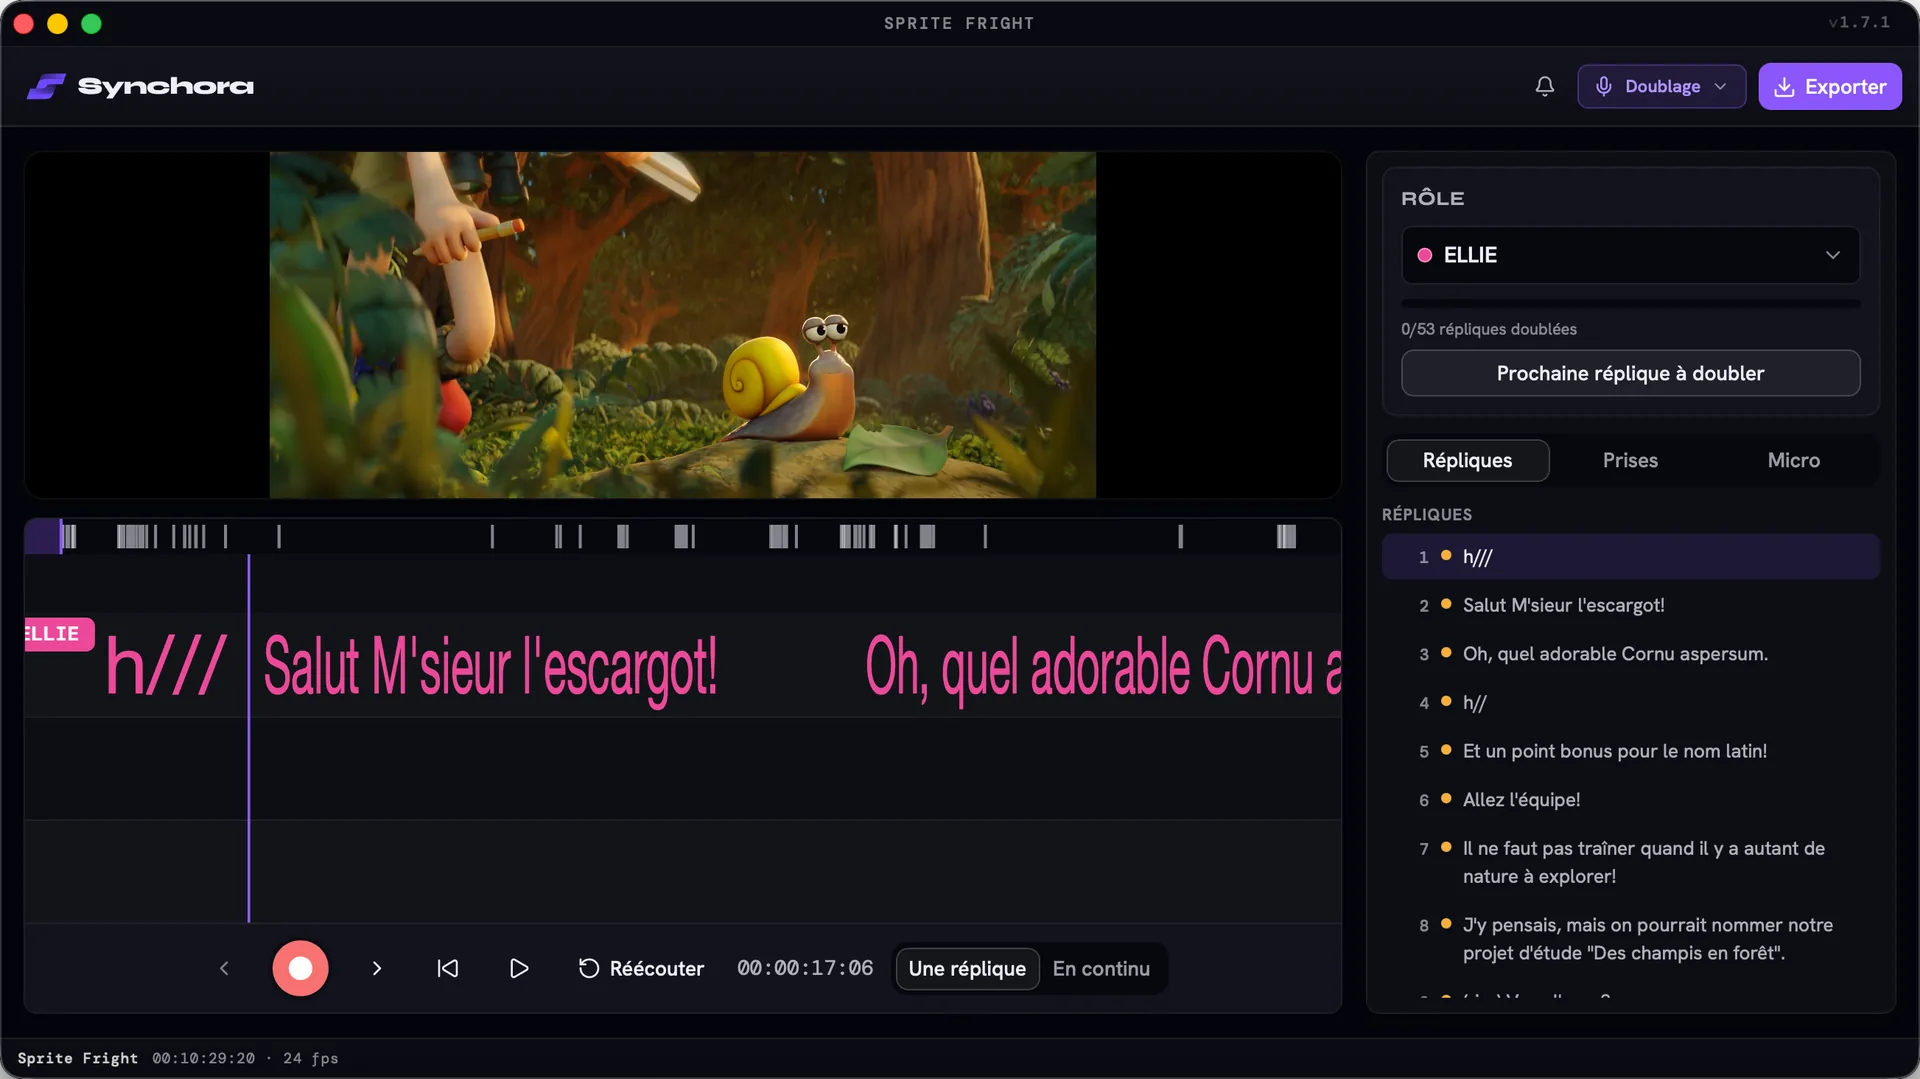Image resolution: width=1920 pixels, height=1079 pixels.
Task: Click Prochaine réplique à doubler
Action: [1630, 373]
